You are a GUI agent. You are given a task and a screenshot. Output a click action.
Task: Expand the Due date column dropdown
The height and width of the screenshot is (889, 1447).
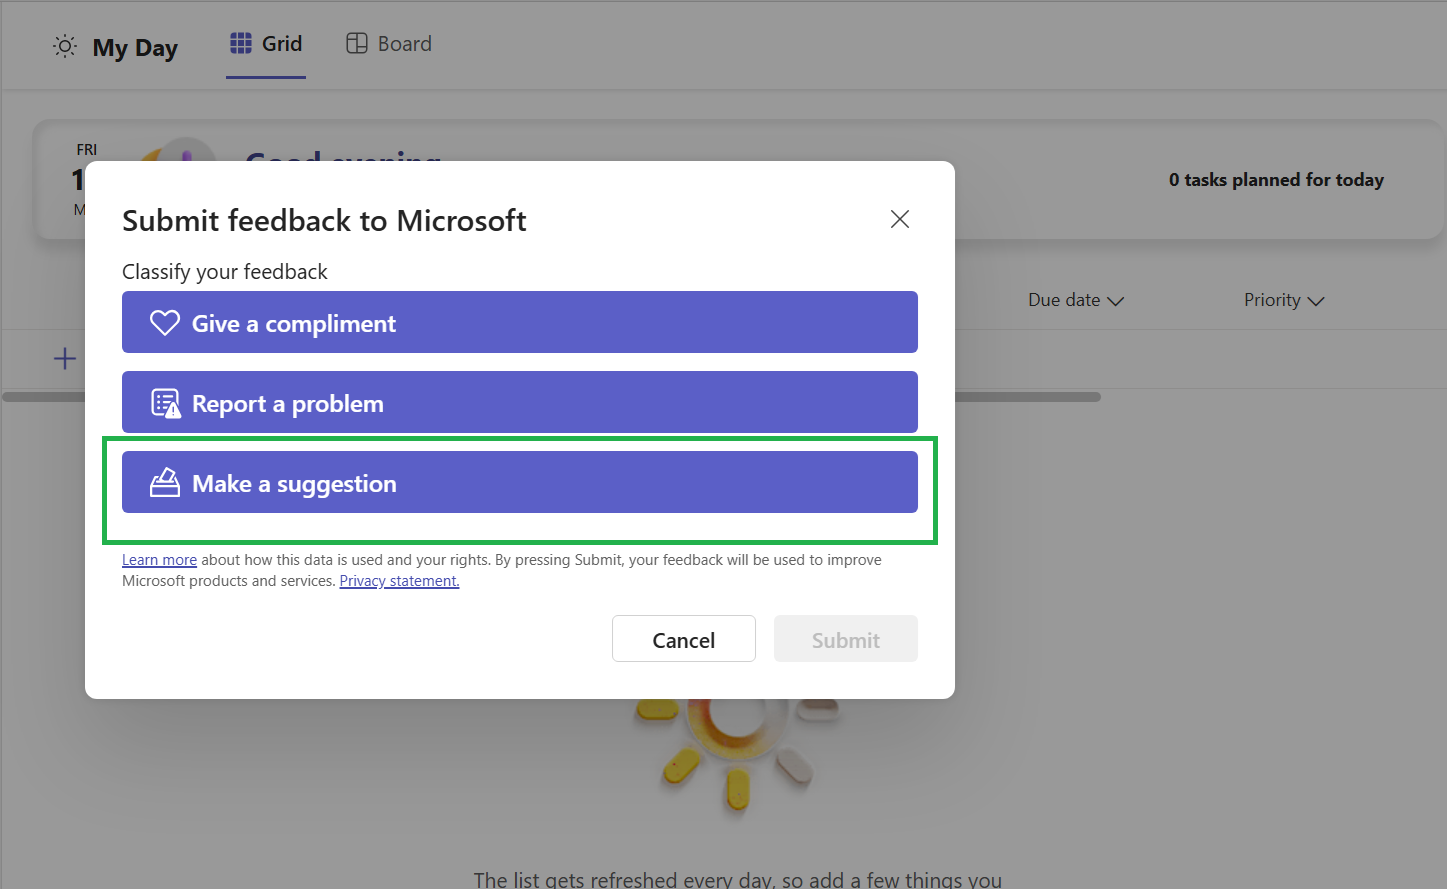1076,300
